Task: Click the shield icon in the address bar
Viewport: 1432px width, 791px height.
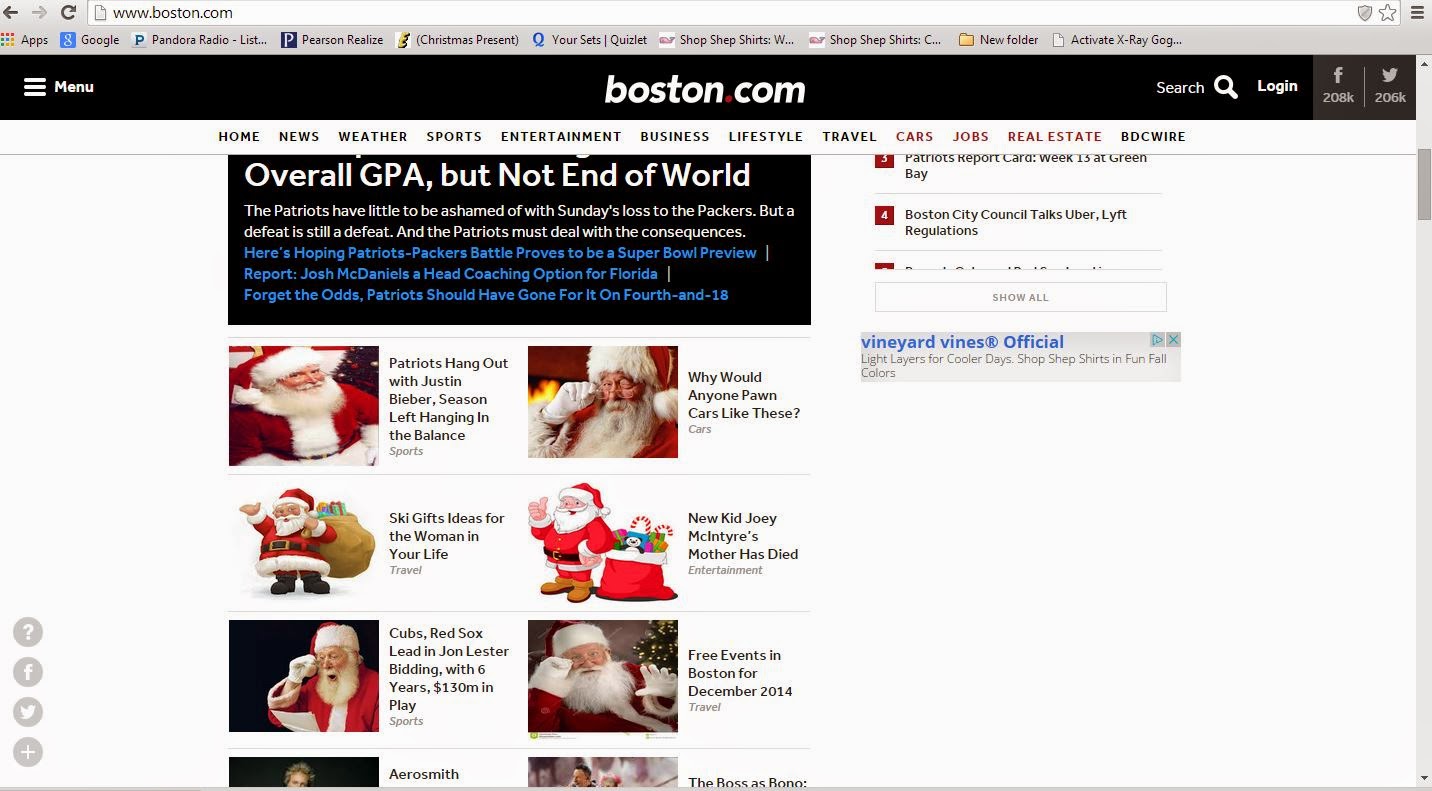Action: tap(1364, 13)
